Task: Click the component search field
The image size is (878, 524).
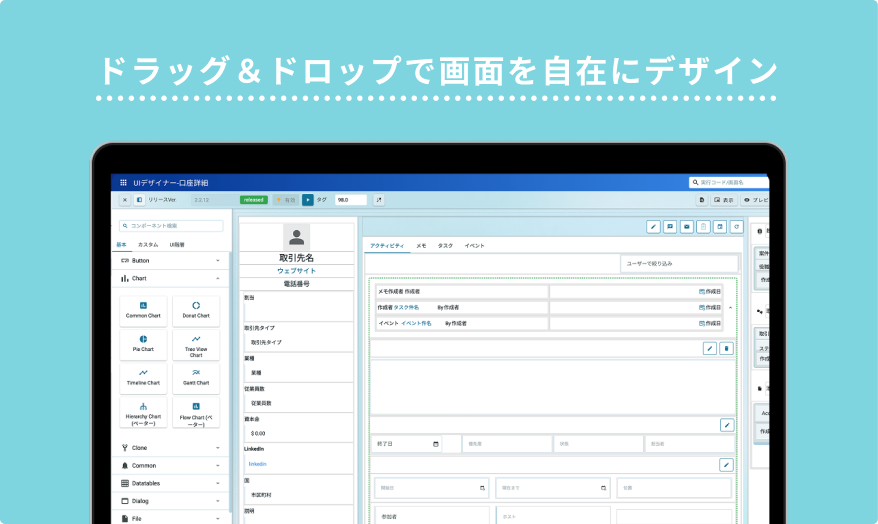Action: [171, 226]
